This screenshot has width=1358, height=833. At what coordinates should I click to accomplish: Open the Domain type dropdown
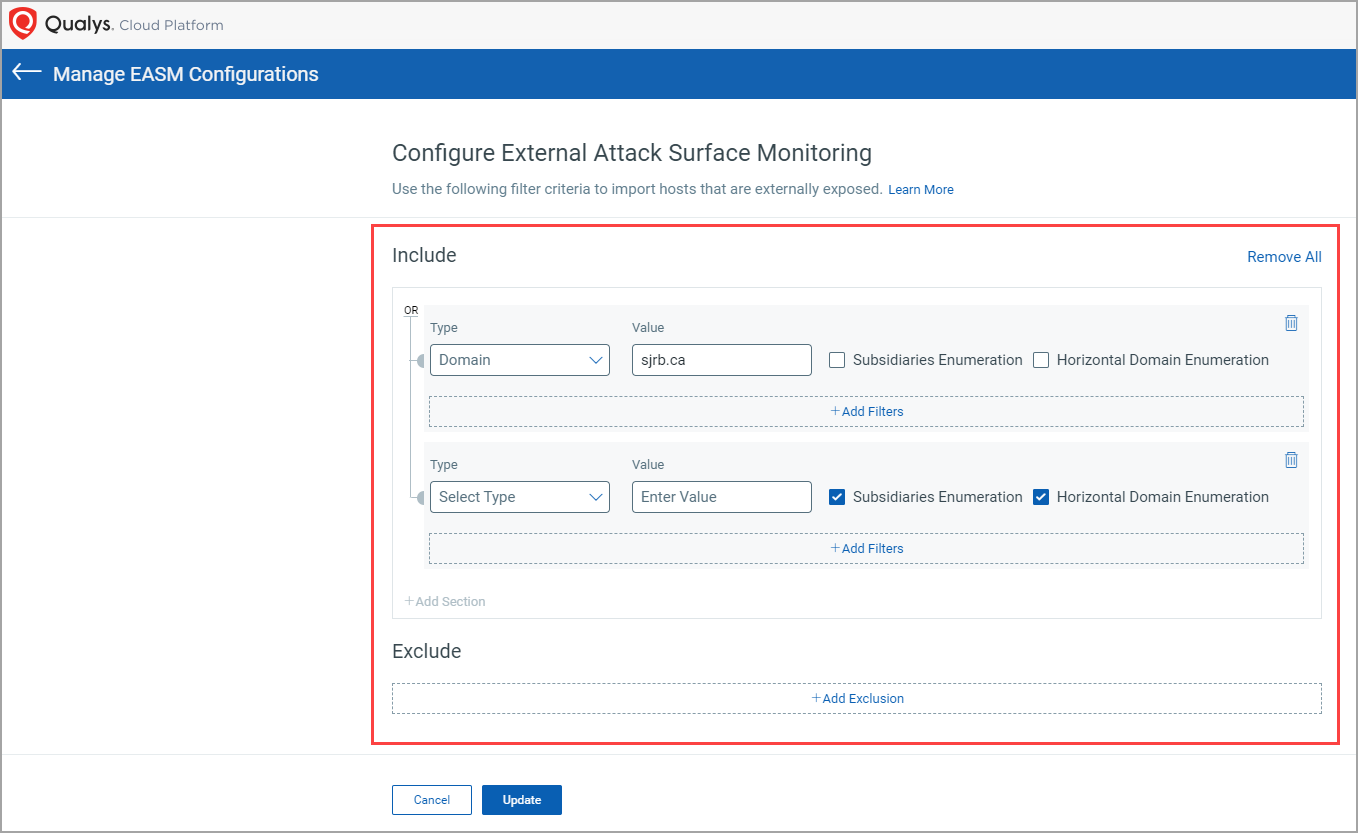pyautogui.click(x=519, y=359)
